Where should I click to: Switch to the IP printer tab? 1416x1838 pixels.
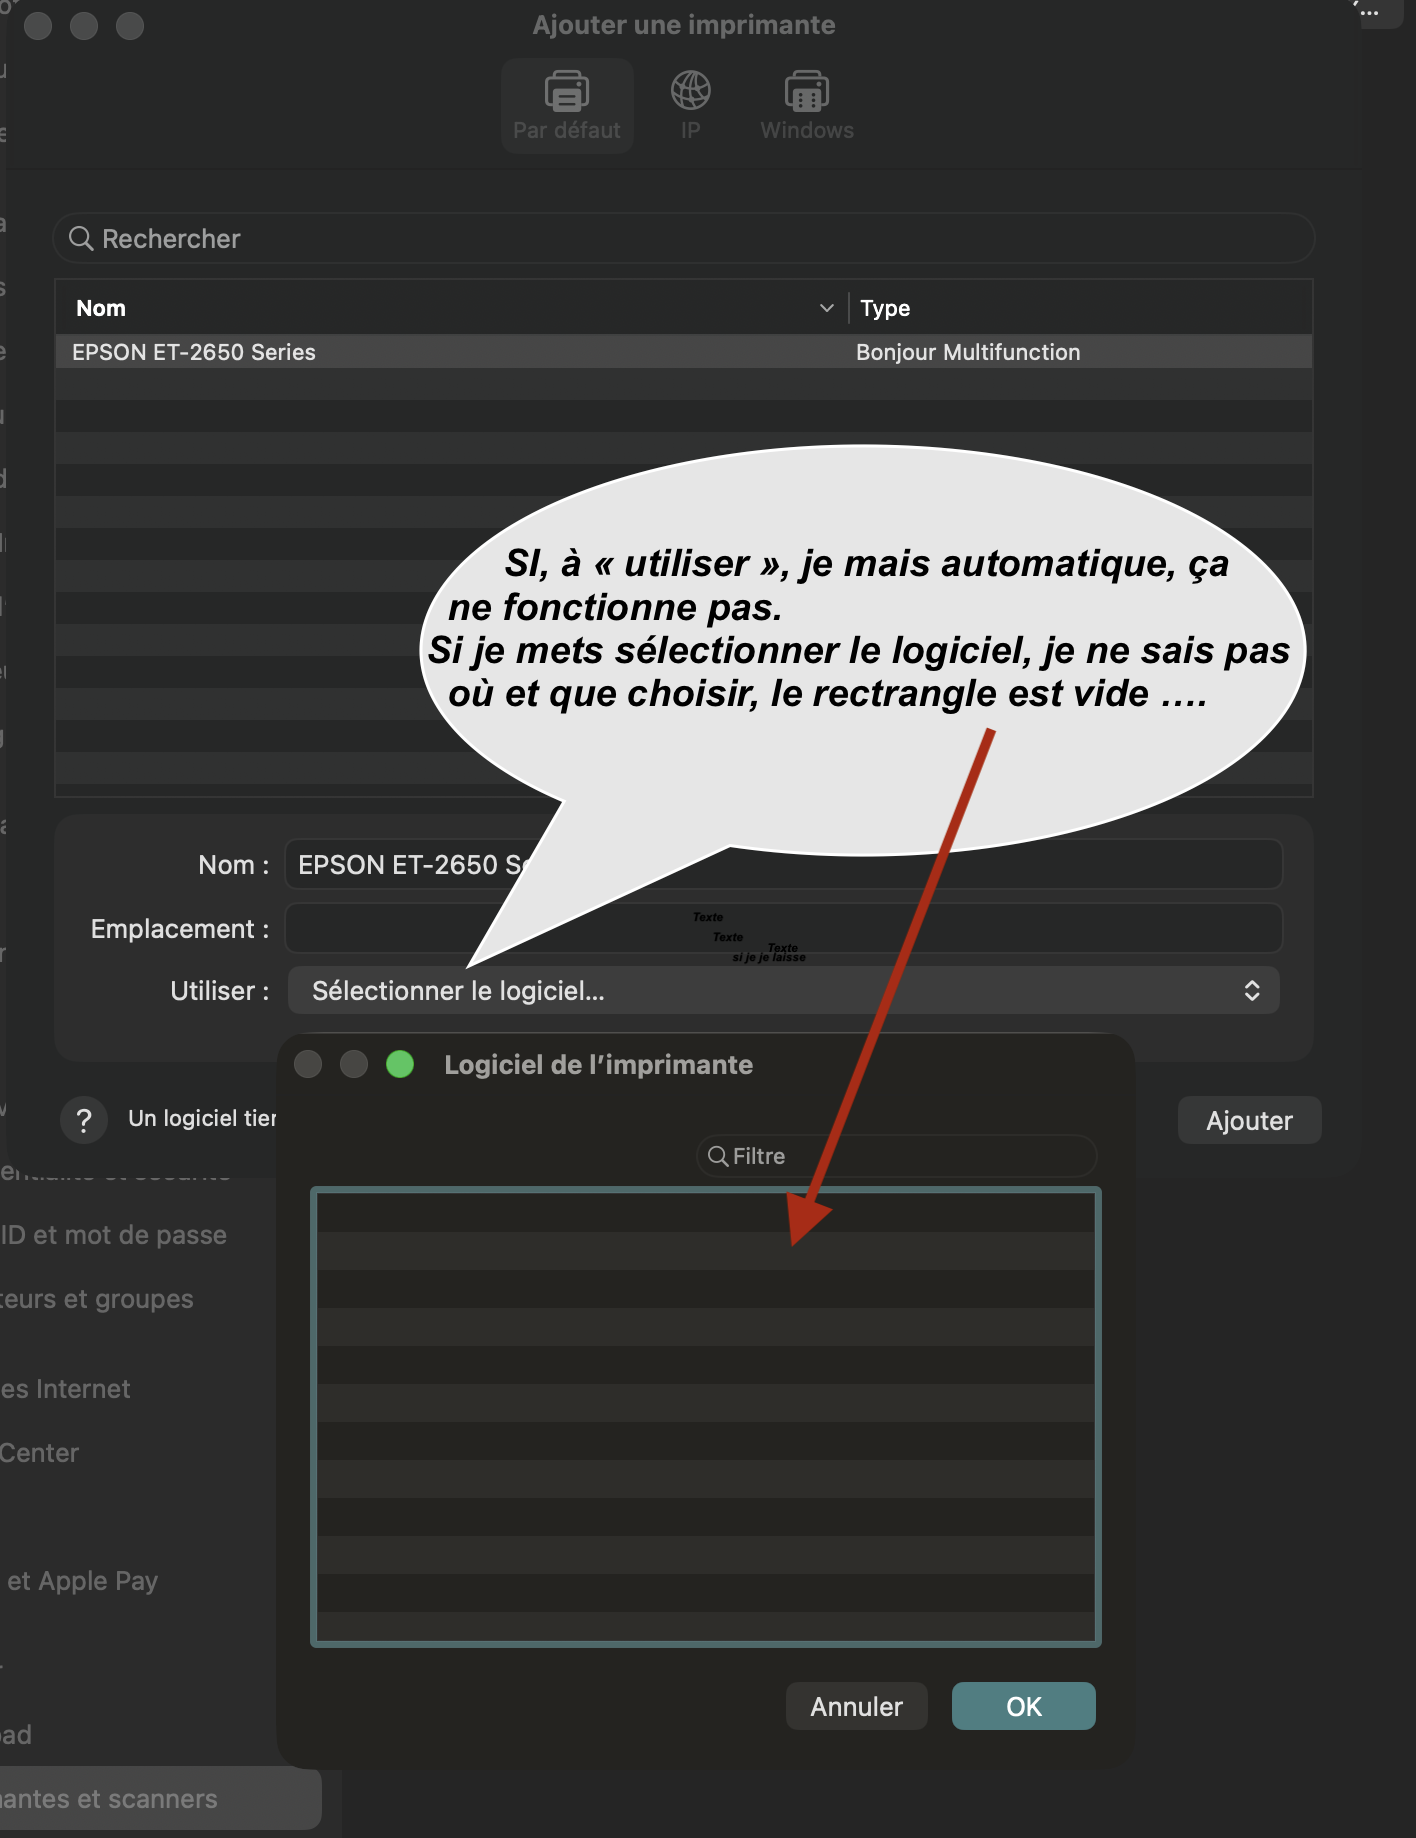point(690,105)
